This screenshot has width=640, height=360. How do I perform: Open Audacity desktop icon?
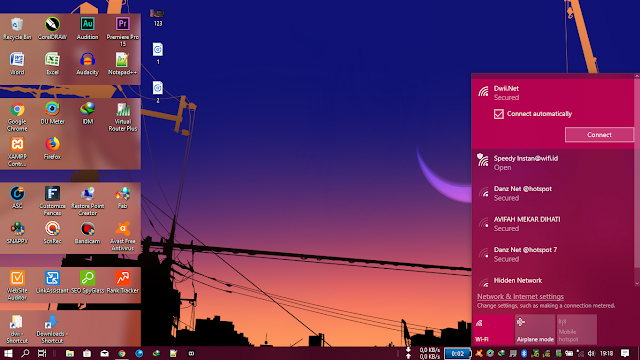[87, 64]
